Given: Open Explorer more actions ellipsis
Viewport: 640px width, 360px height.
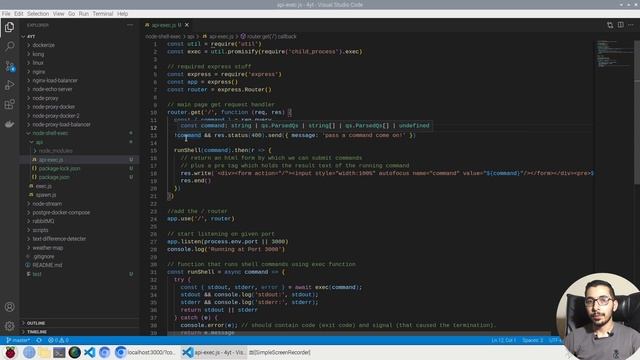Looking at the screenshot, I should (130, 25).
